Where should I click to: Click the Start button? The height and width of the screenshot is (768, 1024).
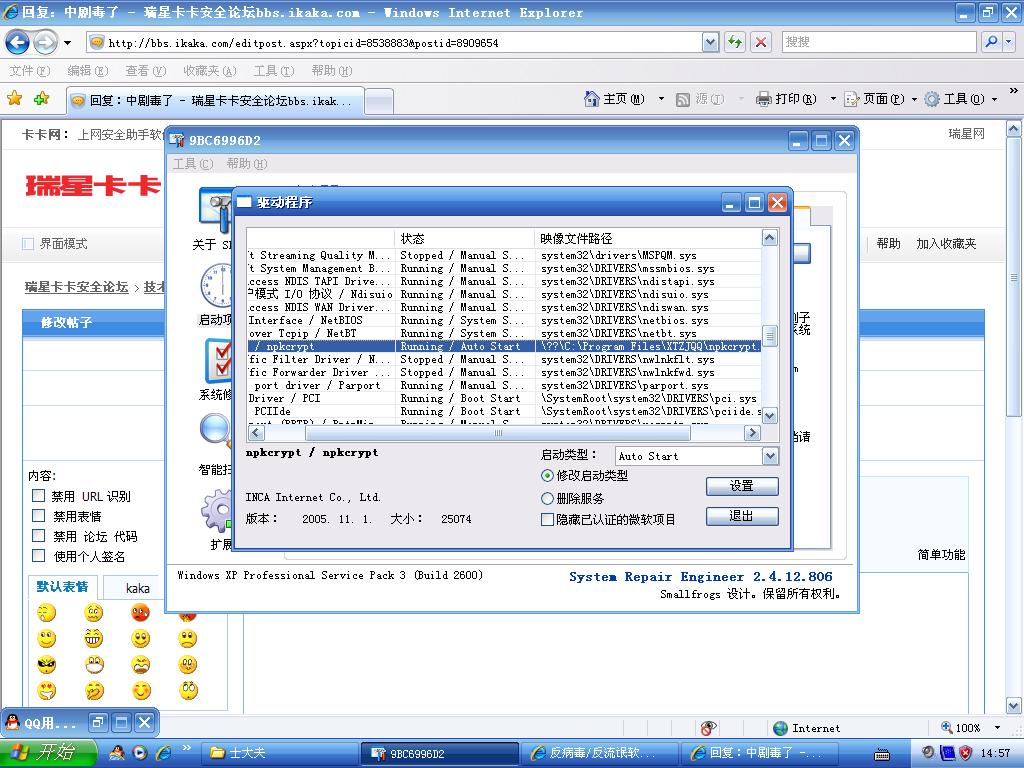click(47, 753)
